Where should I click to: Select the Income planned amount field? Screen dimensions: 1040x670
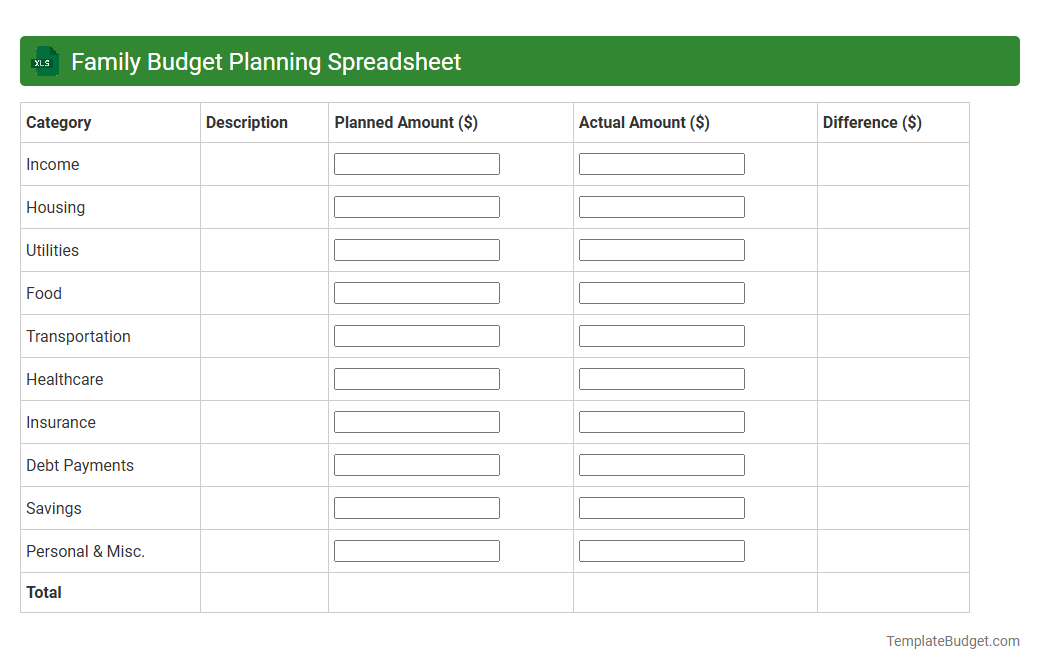pos(416,163)
